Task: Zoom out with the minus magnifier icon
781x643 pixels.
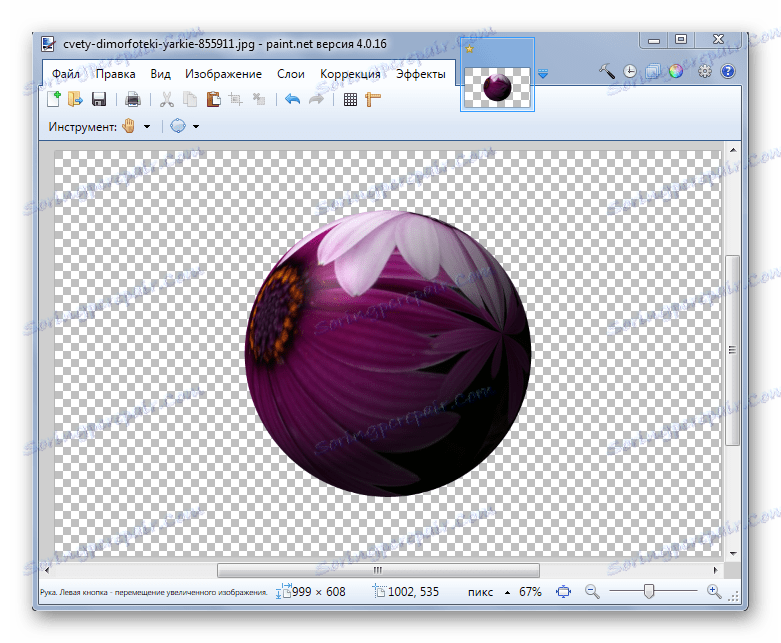Action: point(592,592)
